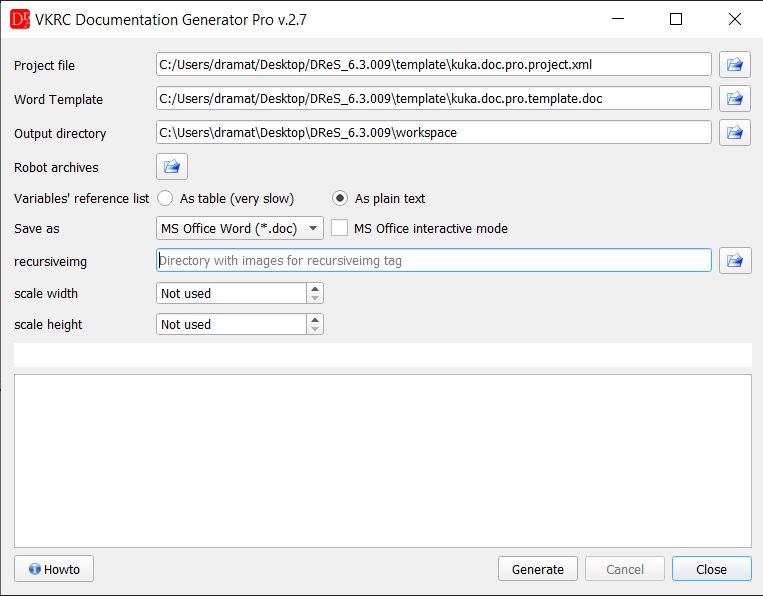Maximize the VKRC Documentation Generator window
This screenshot has width=763, height=596.
(x=676, y=19)
